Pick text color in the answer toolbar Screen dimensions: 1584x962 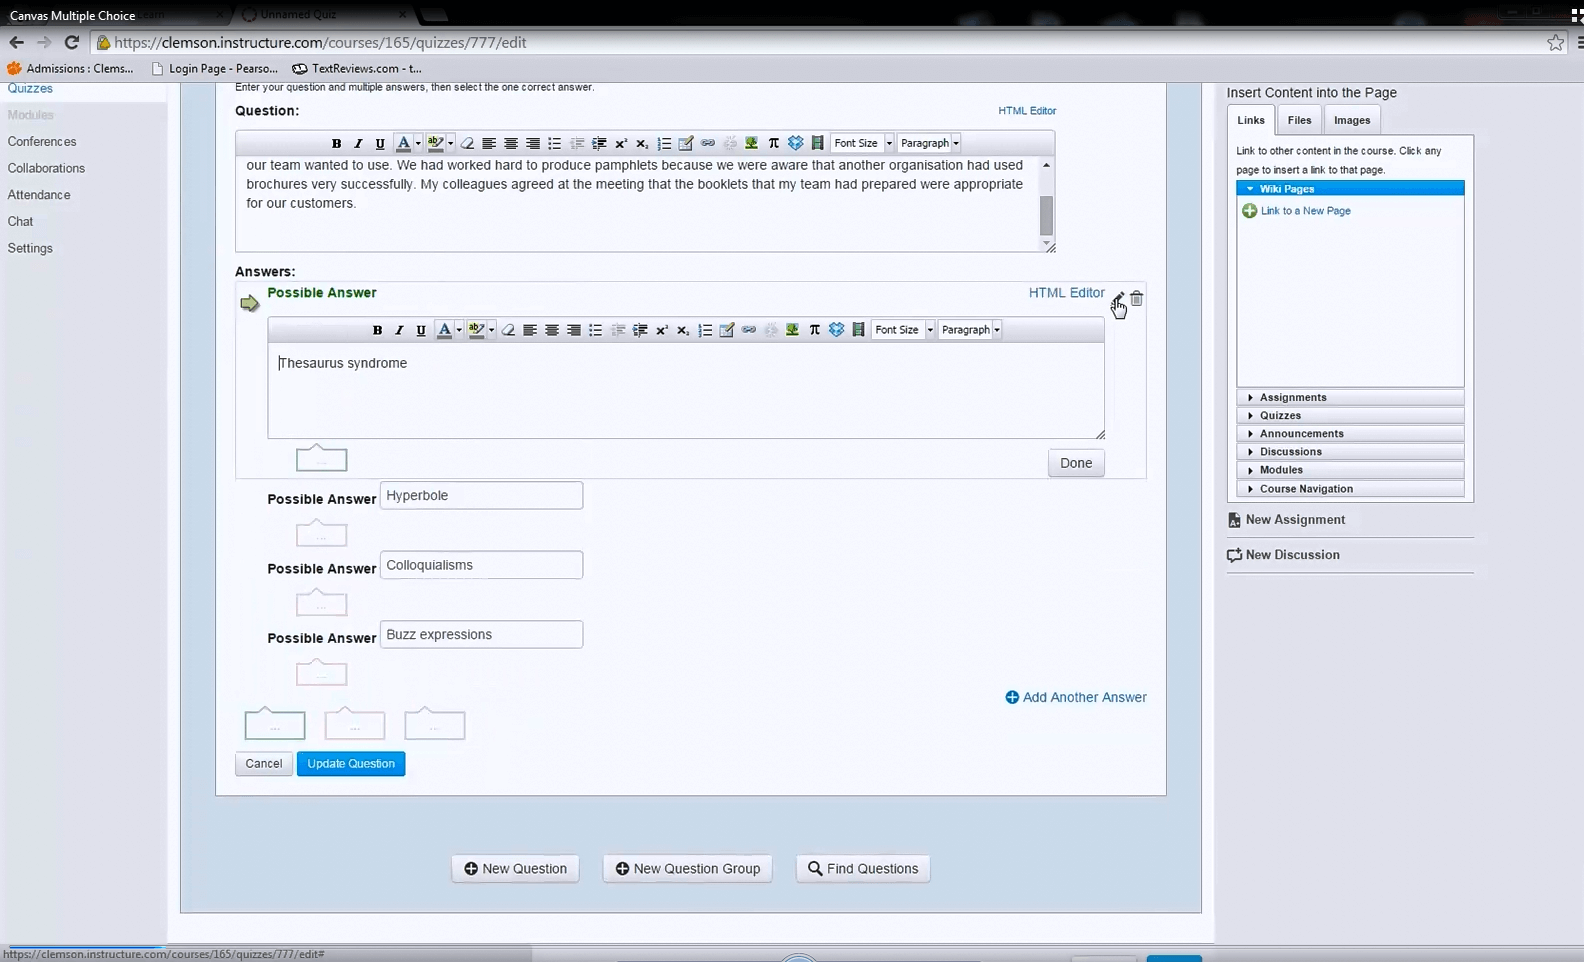(445, 330)
